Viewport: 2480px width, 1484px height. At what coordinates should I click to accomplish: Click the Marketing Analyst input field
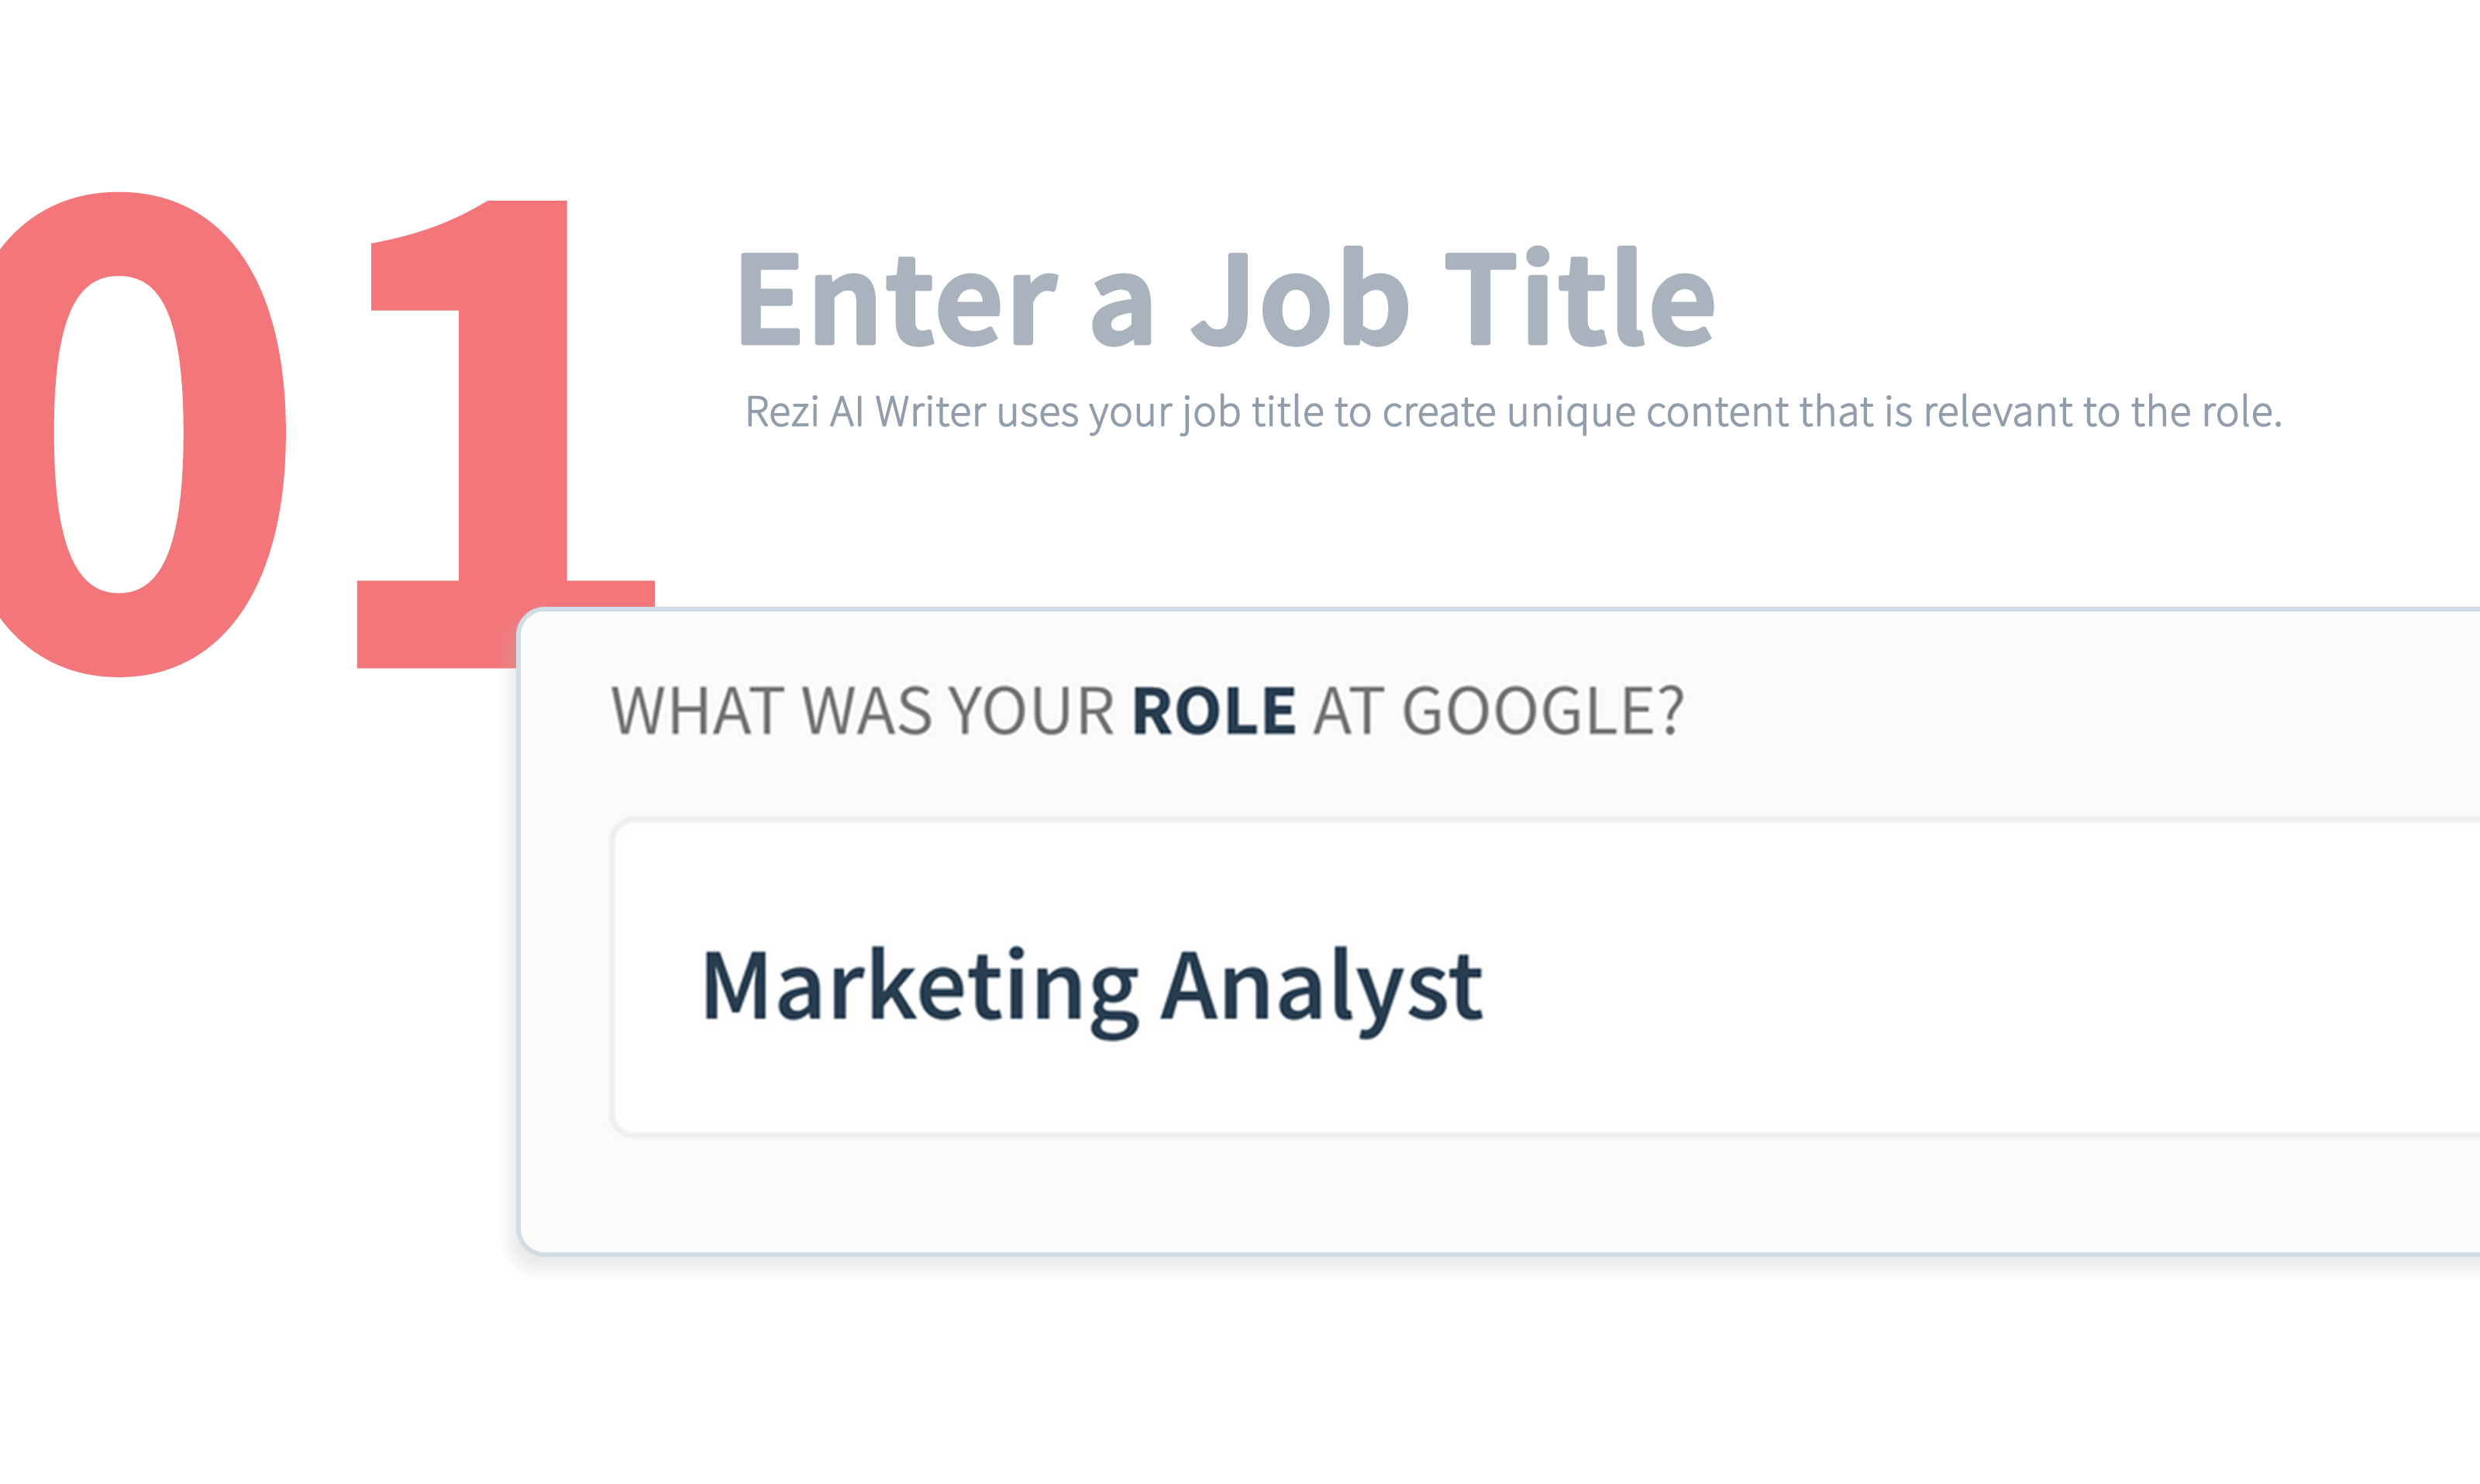tap(1546, 978)
